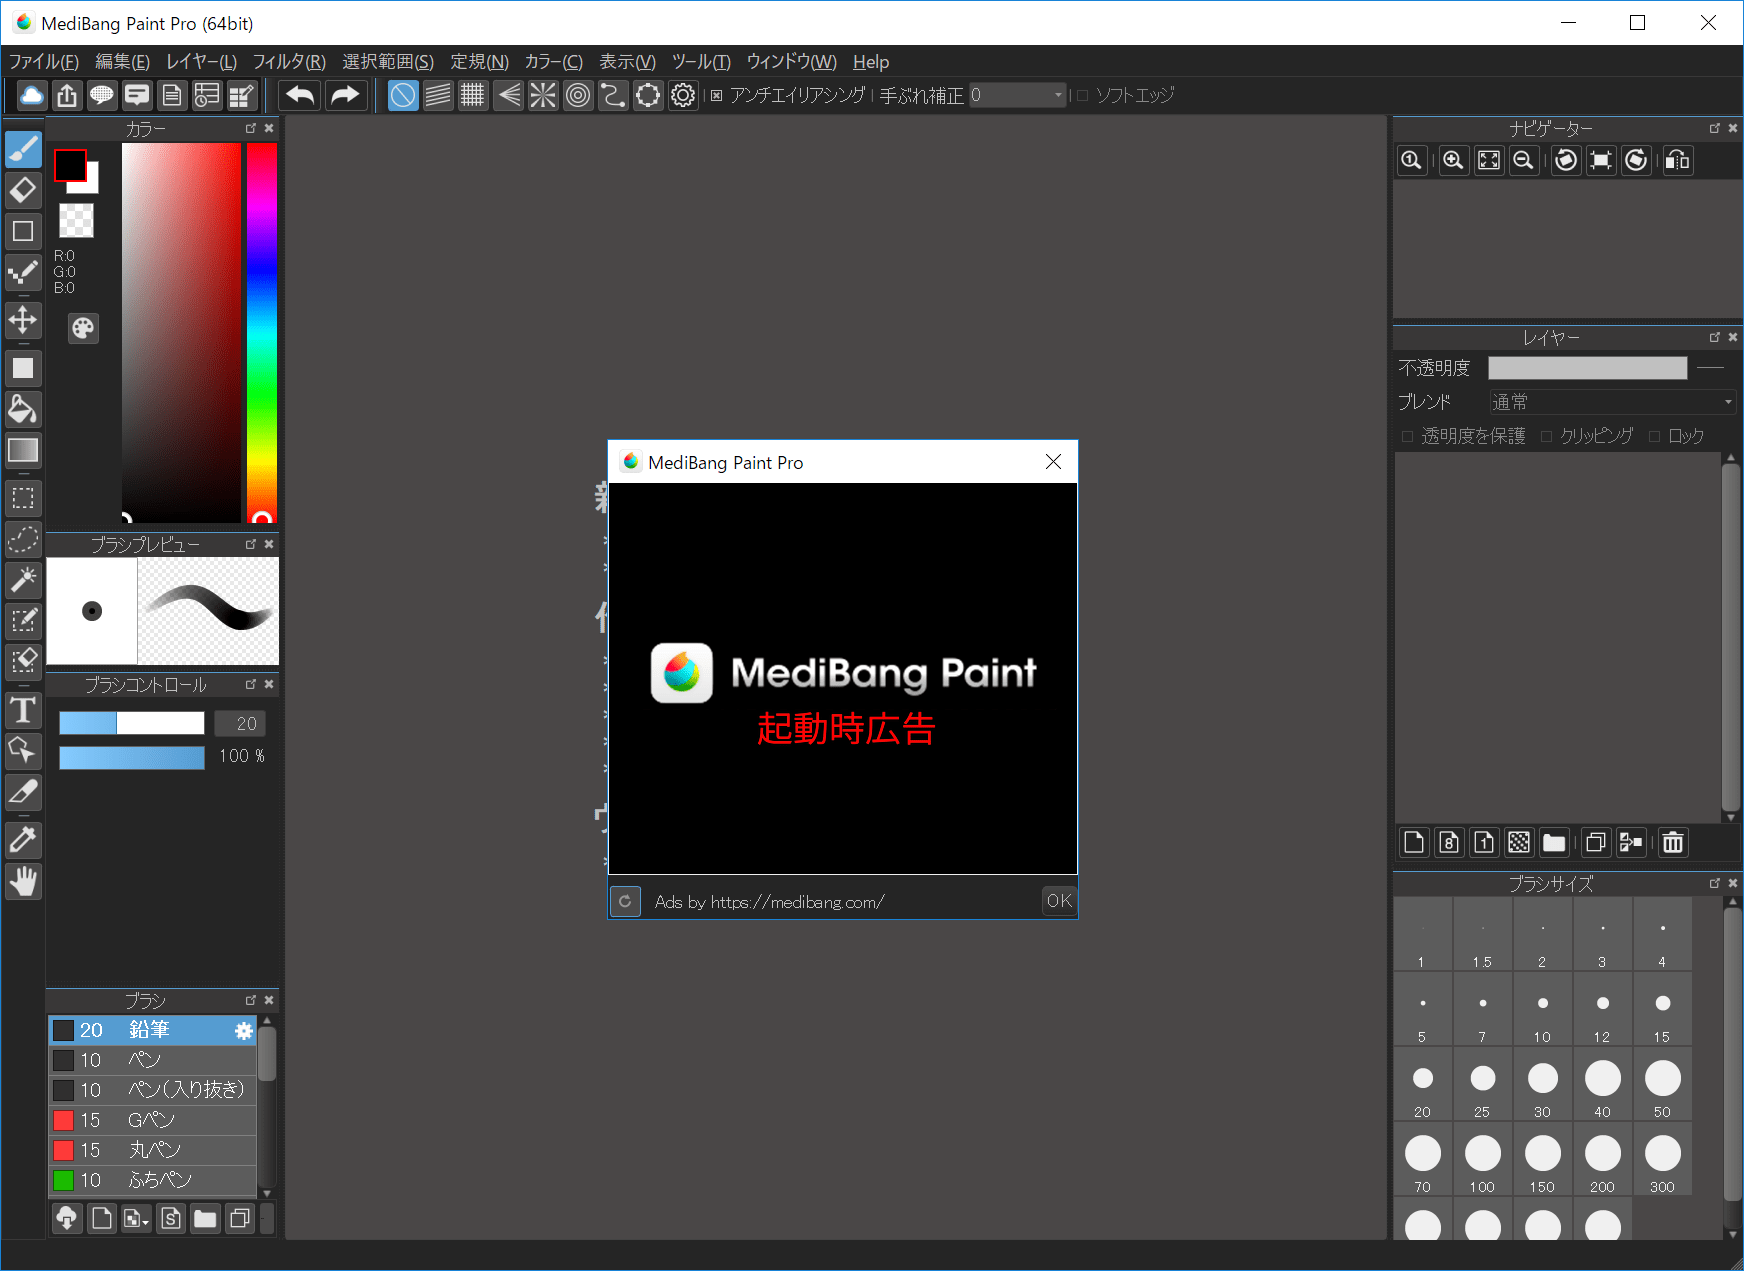The width and height of the screenshot is (1744, 1271).
Task: Open the 手ぶれ補正 correction dropdown
Action: (x=1056, y=95)
